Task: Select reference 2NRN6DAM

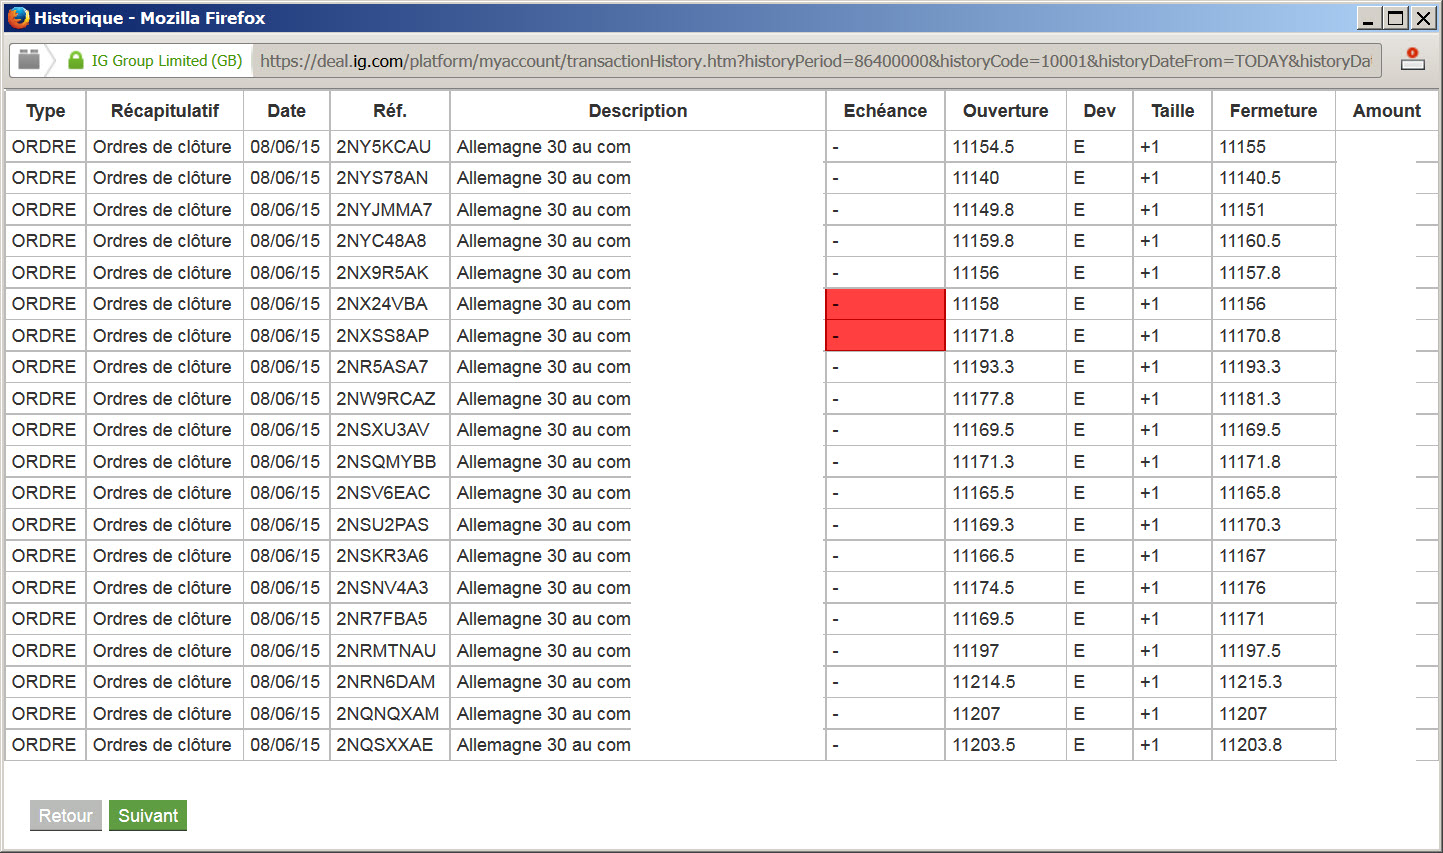Action: click(x=386, y=682)
